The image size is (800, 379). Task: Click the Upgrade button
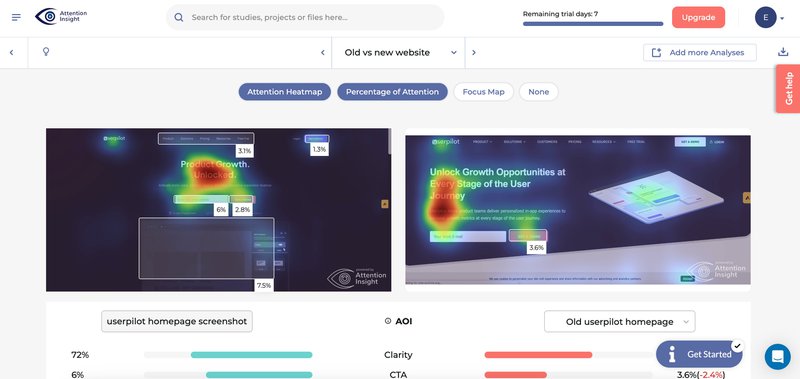(x=698, y=17)
